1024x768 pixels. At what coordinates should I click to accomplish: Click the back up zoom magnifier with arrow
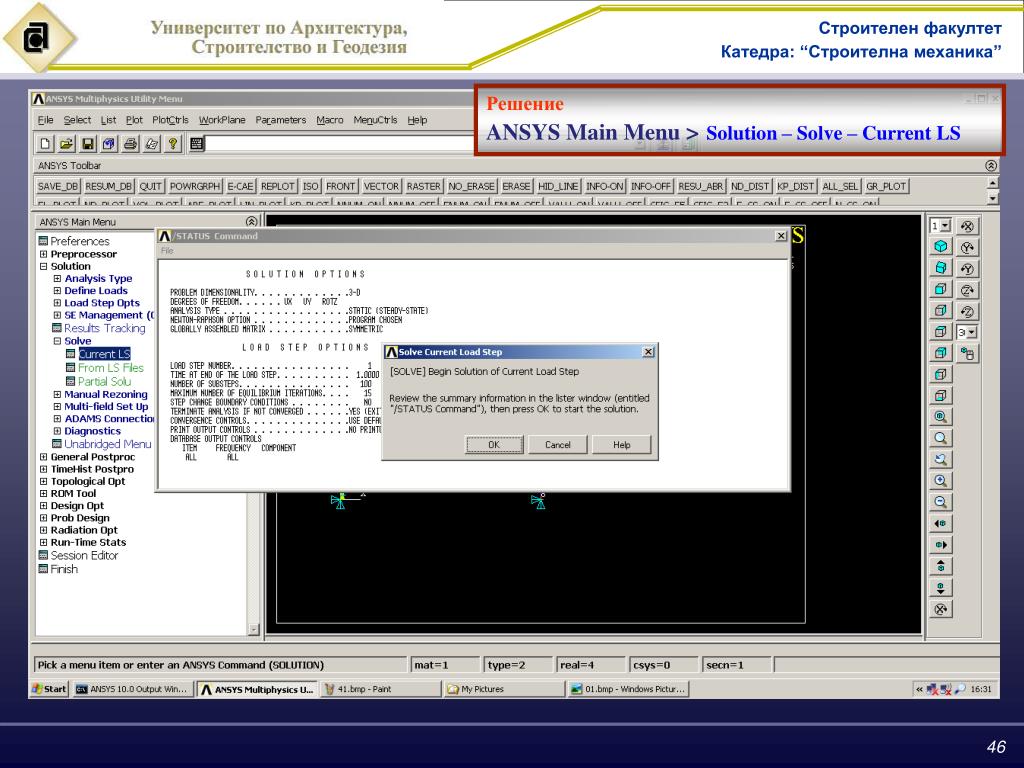point(940,460)
